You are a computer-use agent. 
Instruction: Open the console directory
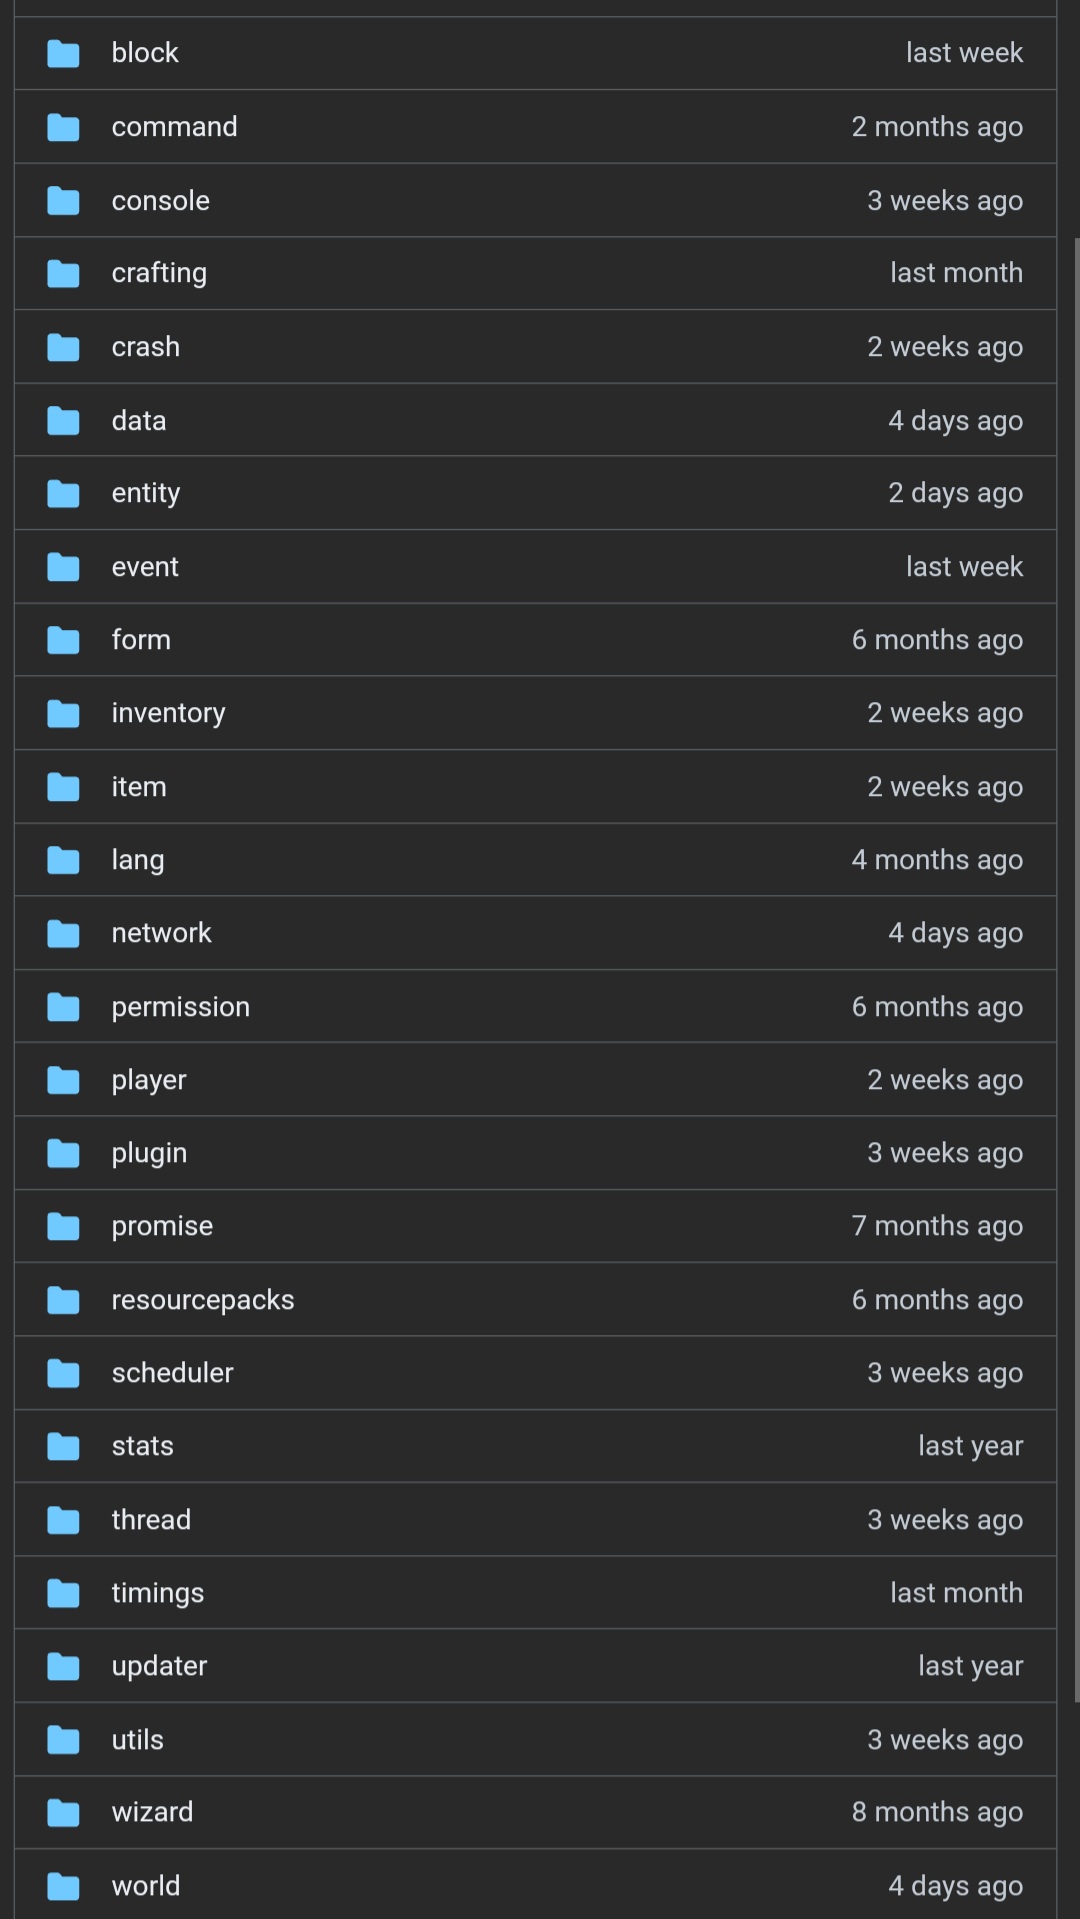pos(160,200)
